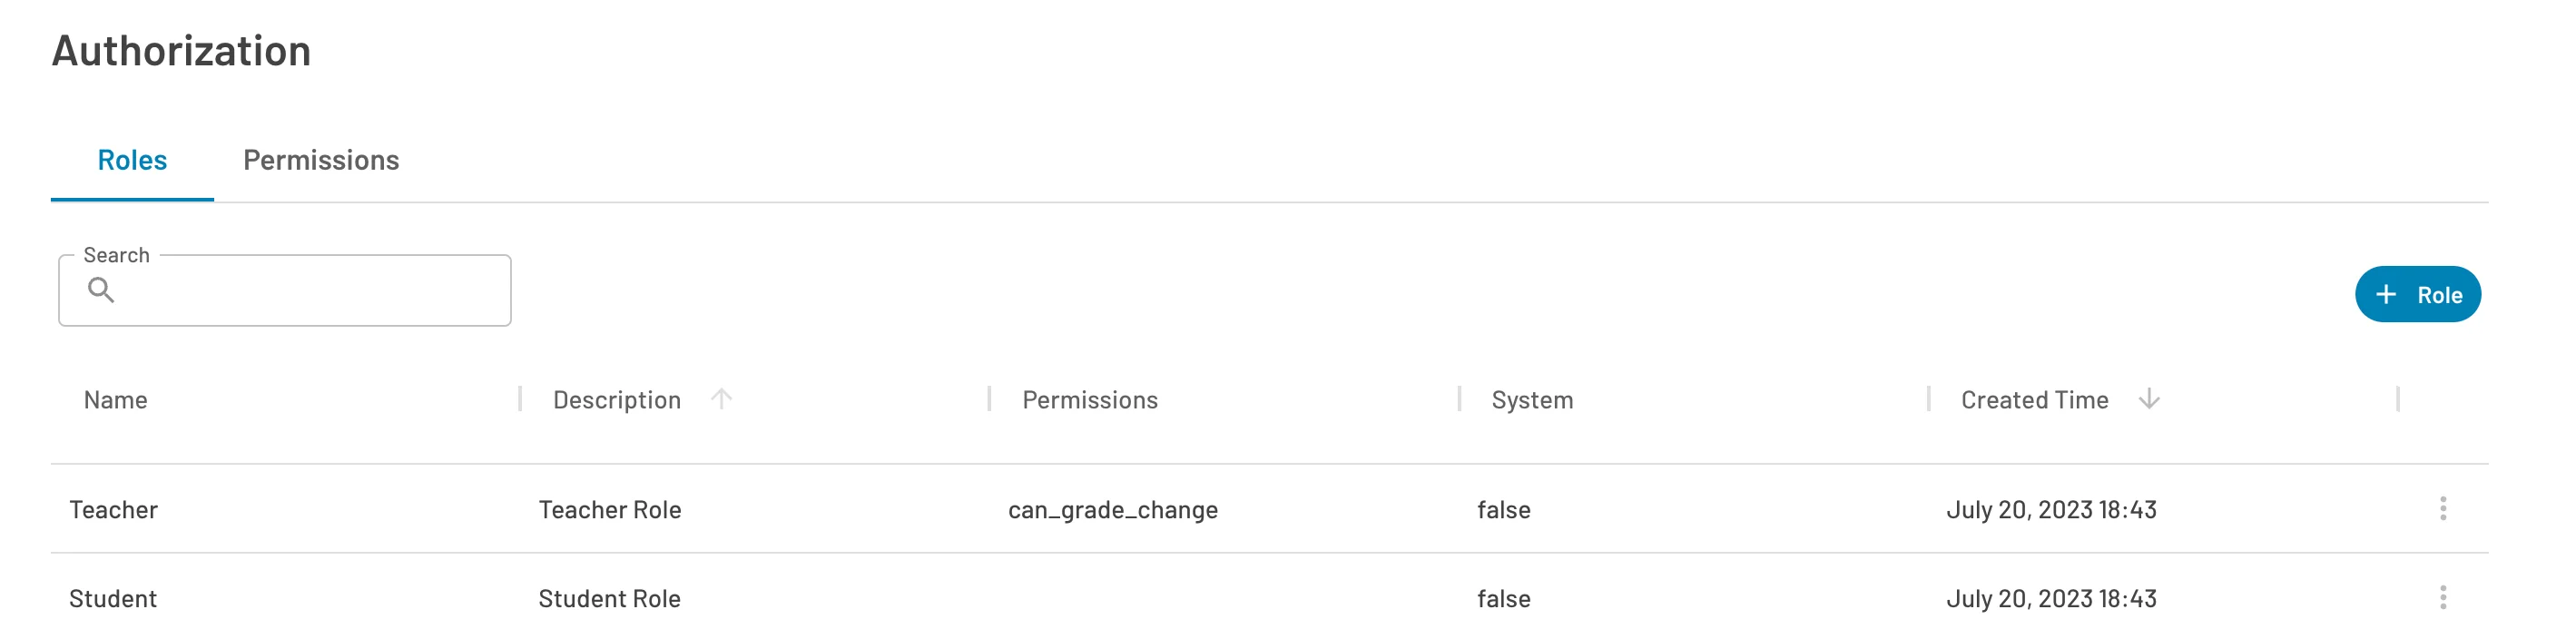The width and height of the screenshot is (2576, 639).
Task: Open Student row's three-dot actions menu
Action: tap(2444, 597)
